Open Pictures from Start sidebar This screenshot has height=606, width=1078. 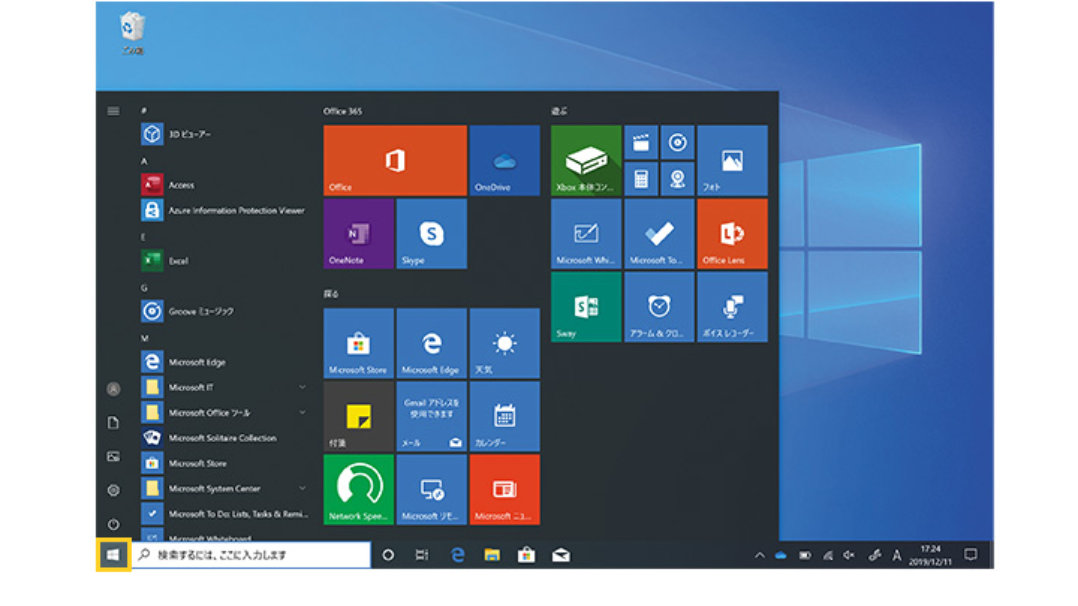[113, 456]
